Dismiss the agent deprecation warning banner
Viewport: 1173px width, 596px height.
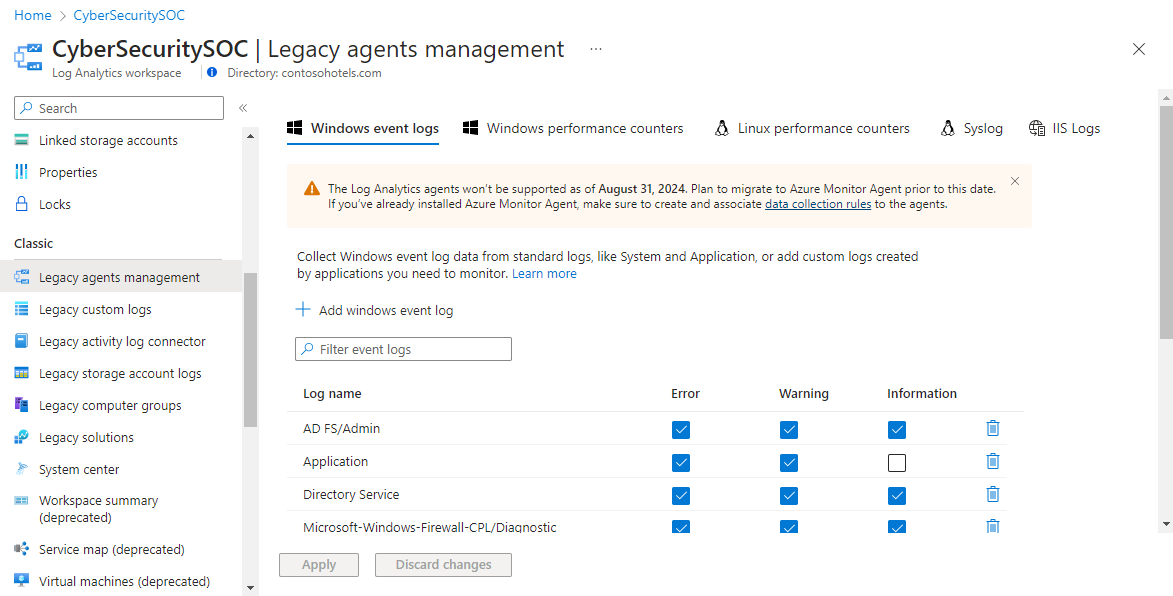click(1015, 181)
